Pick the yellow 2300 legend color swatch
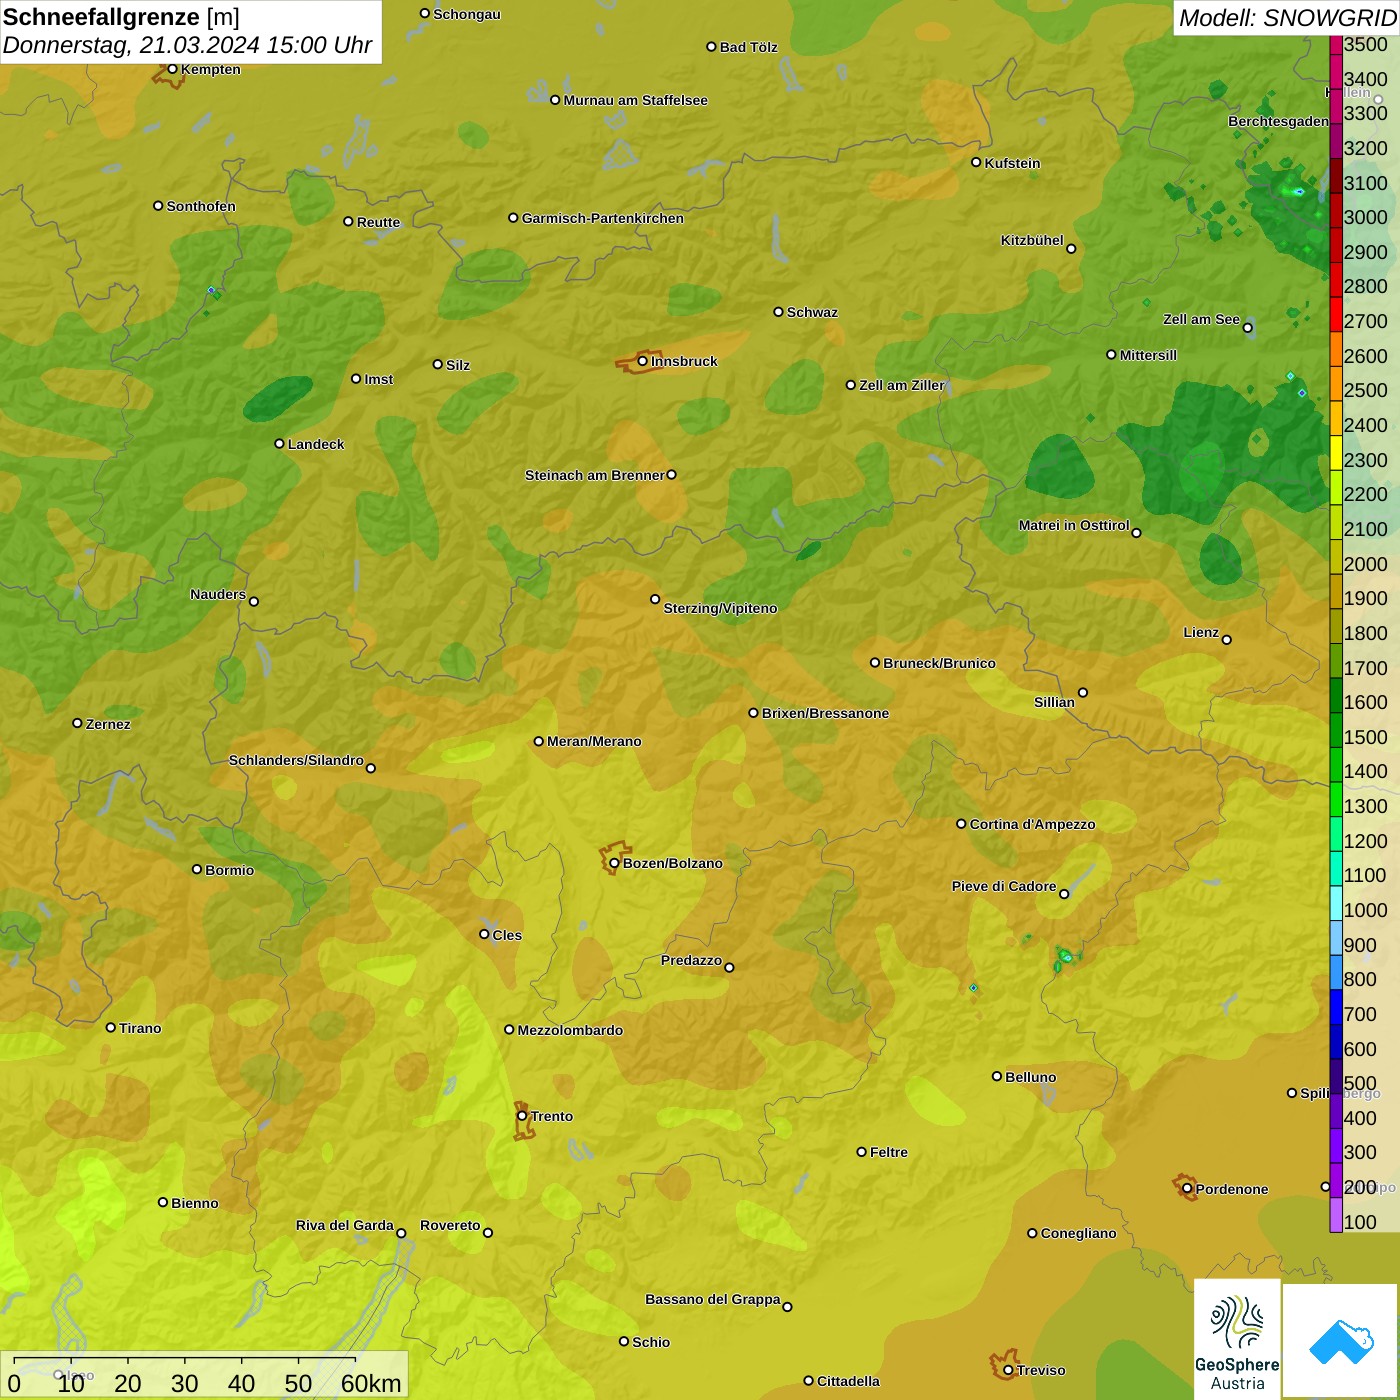 [1336, 453]
